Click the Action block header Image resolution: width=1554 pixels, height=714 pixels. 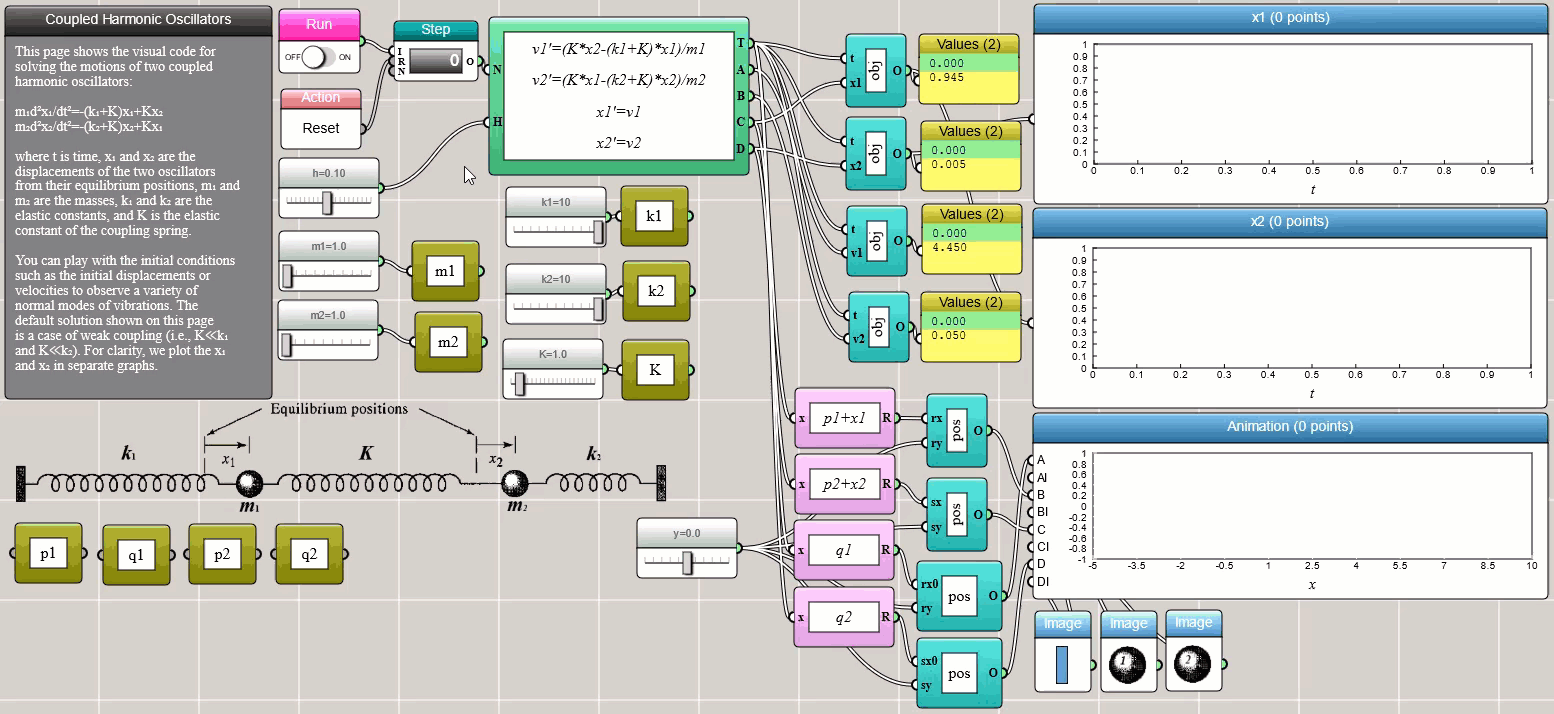(320, 98)
